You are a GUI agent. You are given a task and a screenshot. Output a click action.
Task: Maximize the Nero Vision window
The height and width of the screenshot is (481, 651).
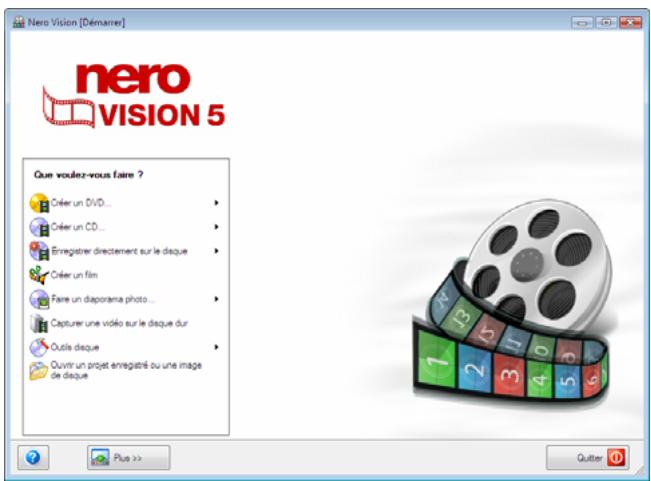click(606, 23)
